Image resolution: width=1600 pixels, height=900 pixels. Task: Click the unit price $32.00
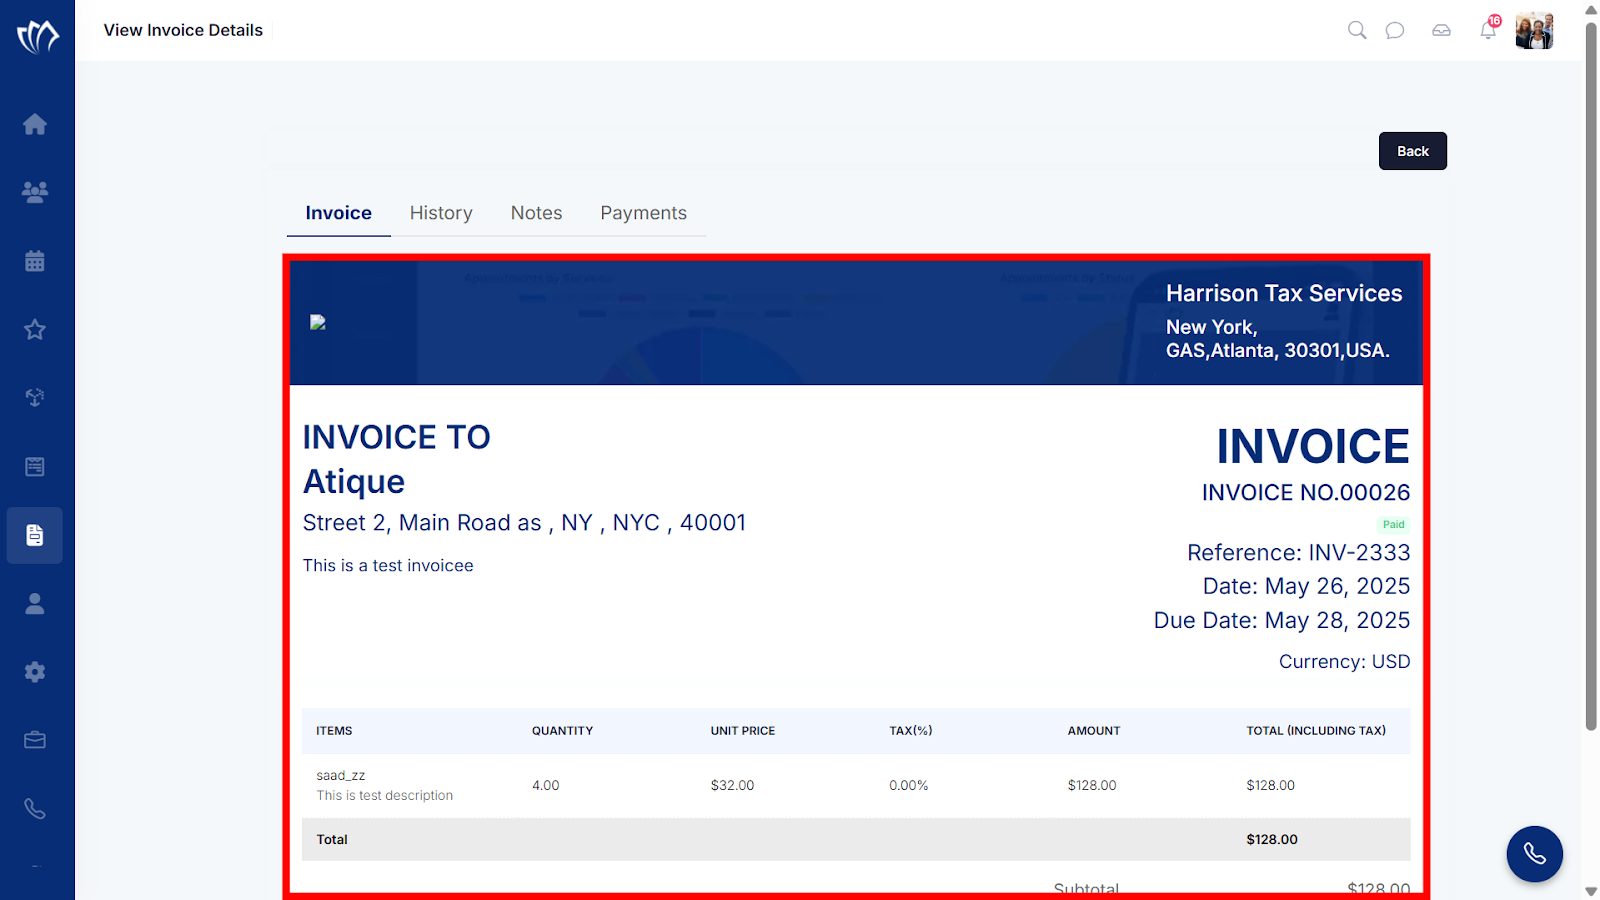[x=732, y=786]
